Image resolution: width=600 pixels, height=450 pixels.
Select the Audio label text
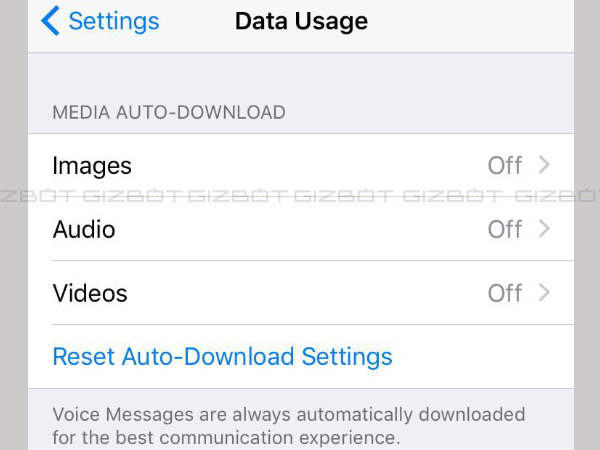tap(84, 230)
